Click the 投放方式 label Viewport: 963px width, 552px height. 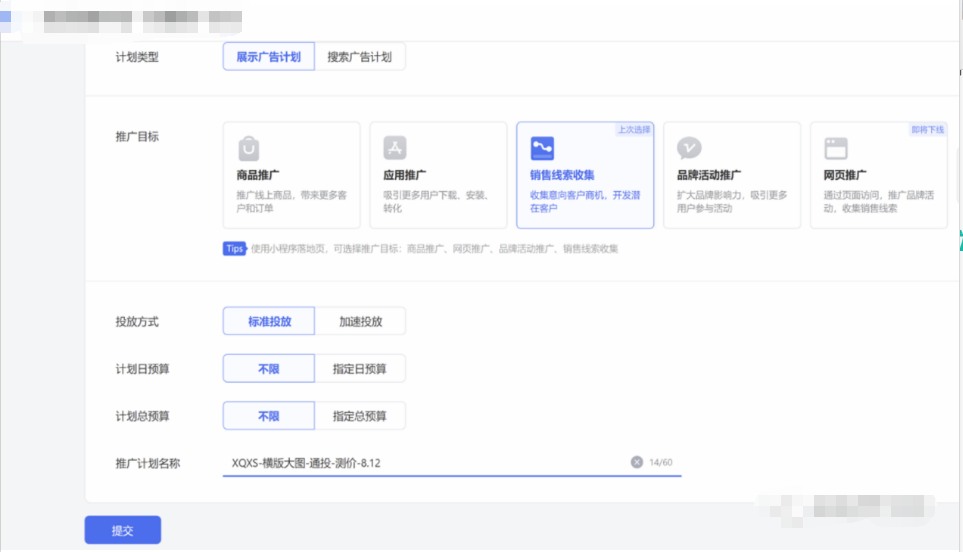pyautogui.click(x=137, y=321)
